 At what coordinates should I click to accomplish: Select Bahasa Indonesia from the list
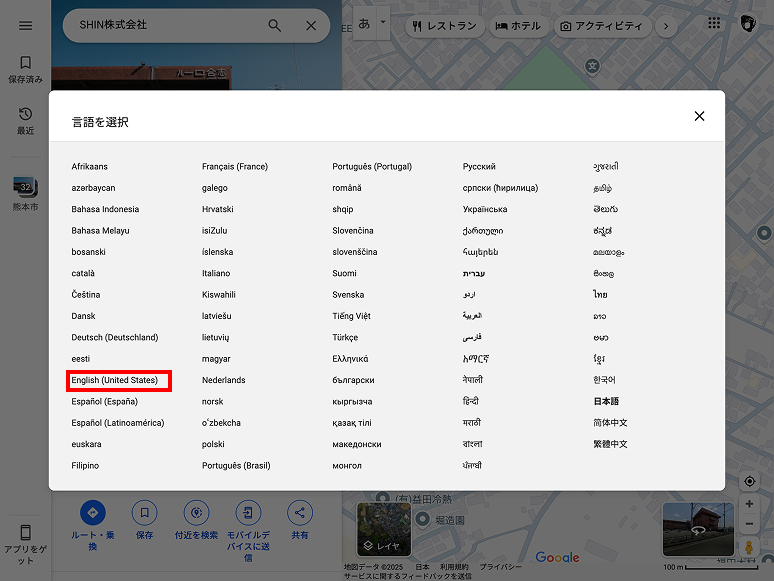105,209
